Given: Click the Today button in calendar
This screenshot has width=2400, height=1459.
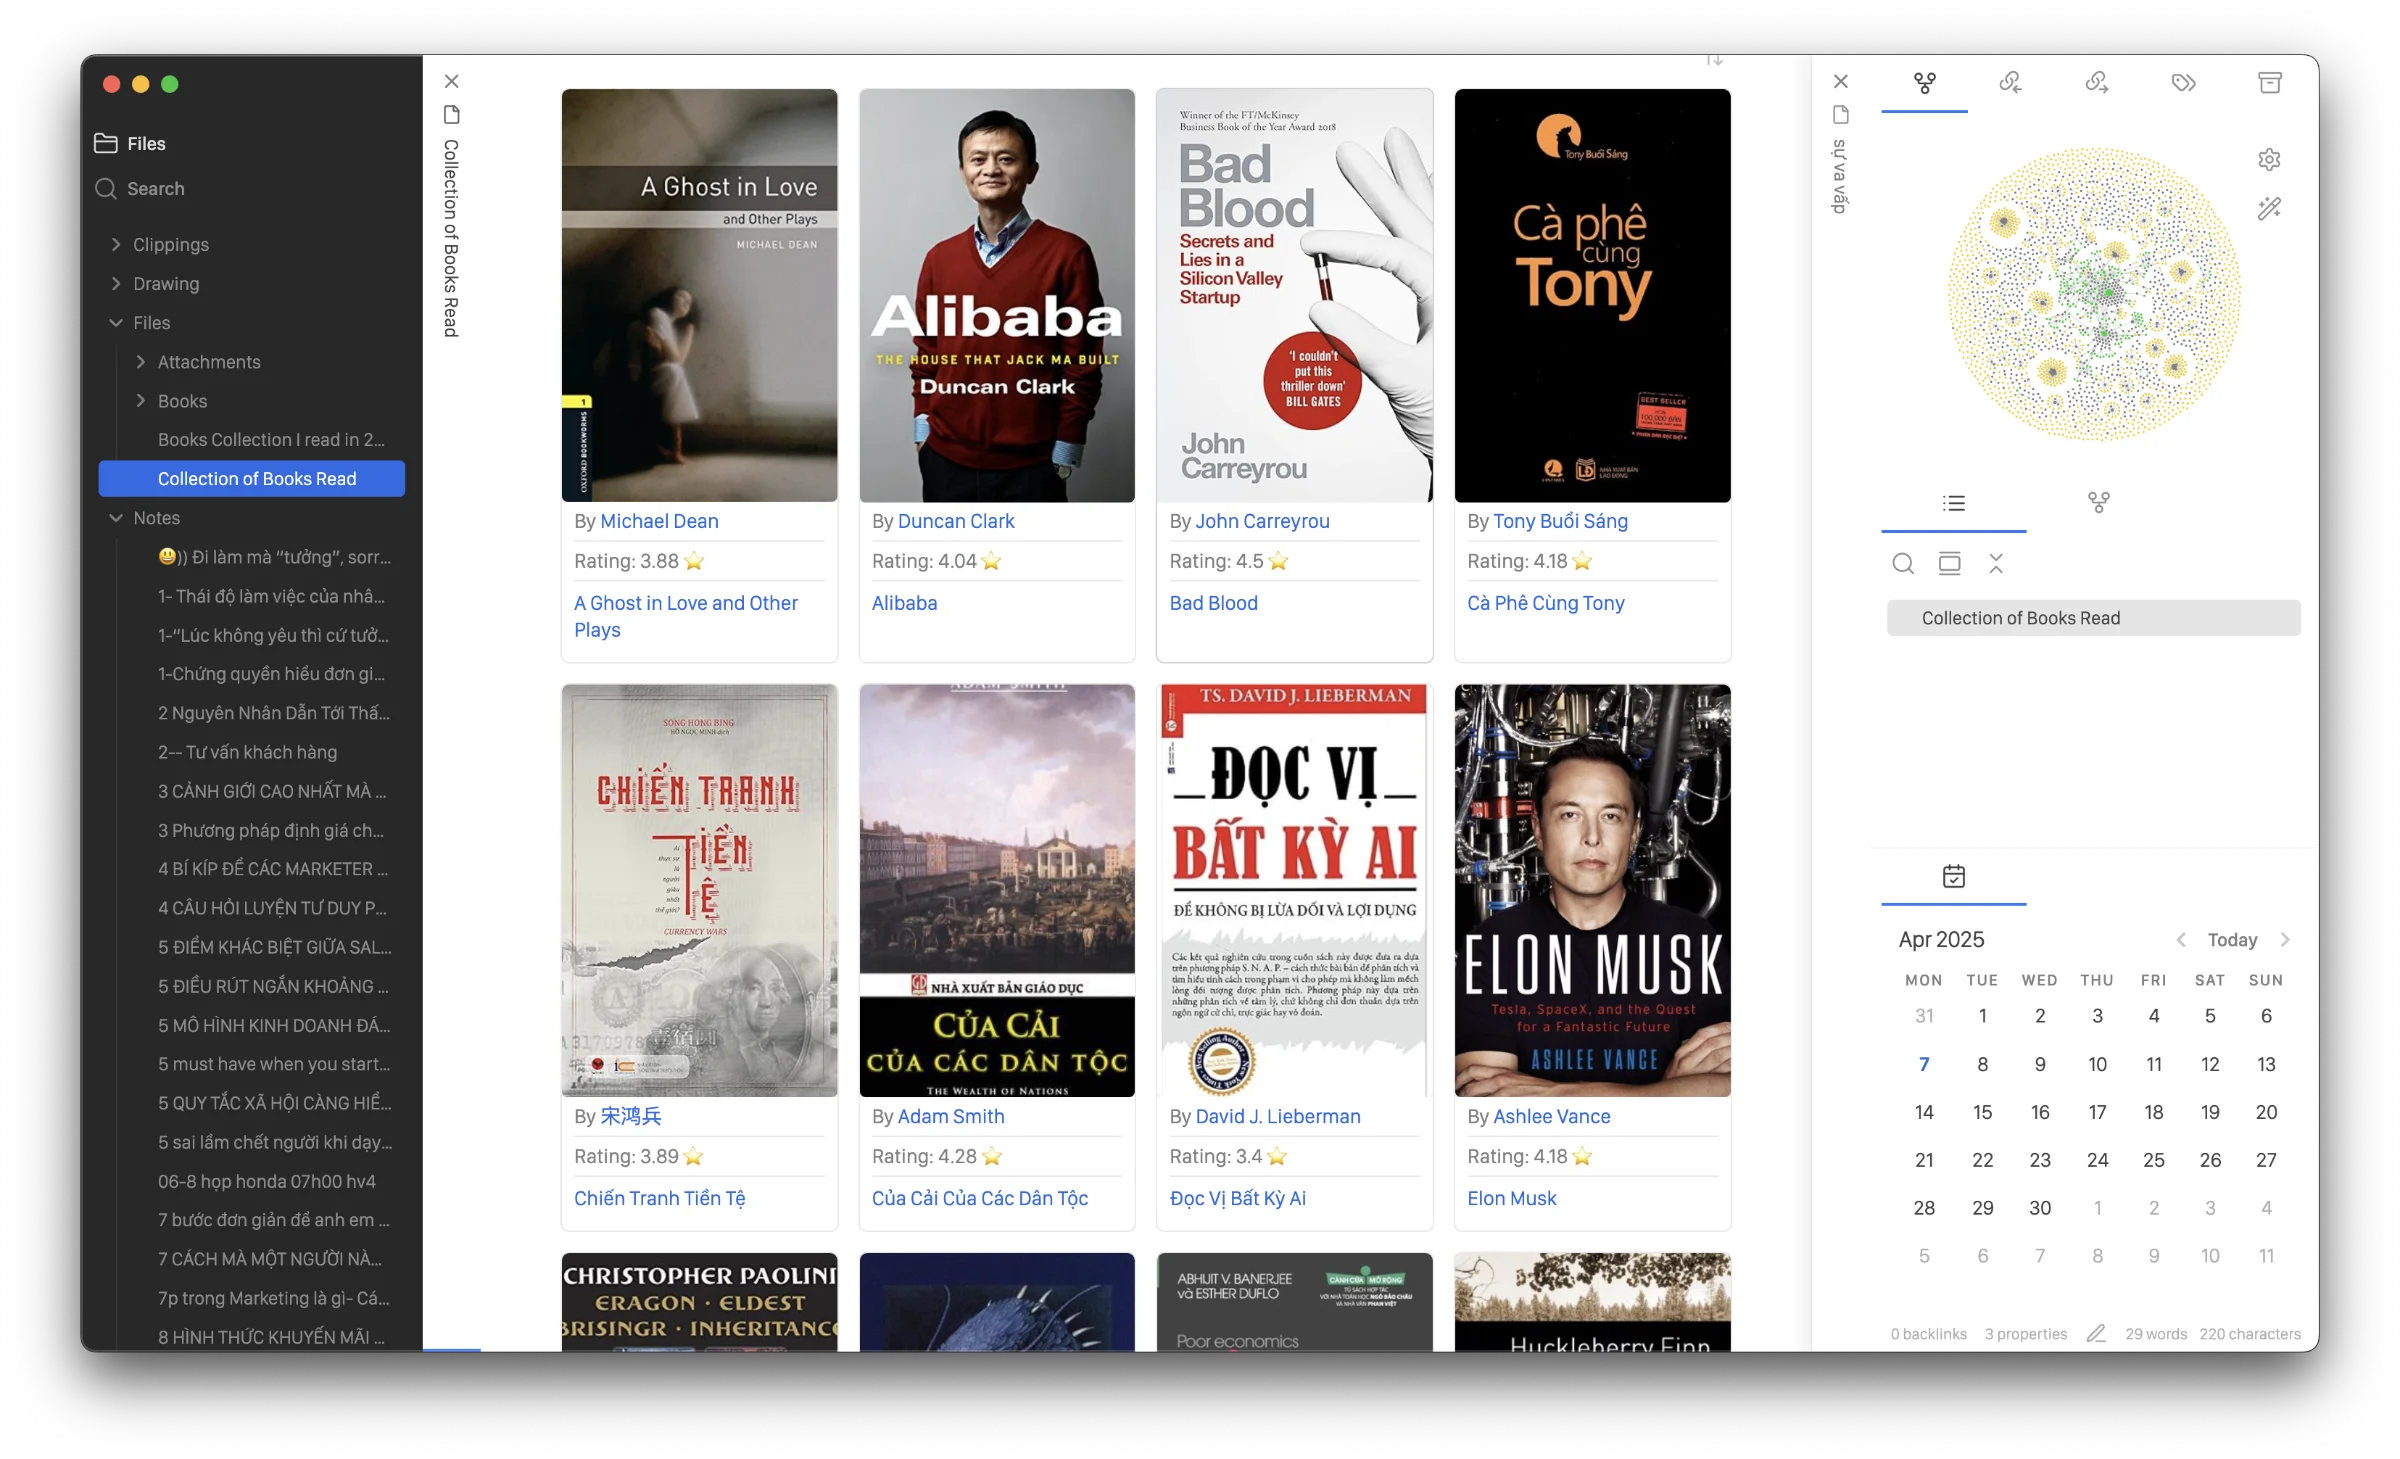Looking at the screenshot, I should (x=2232, y=940).
